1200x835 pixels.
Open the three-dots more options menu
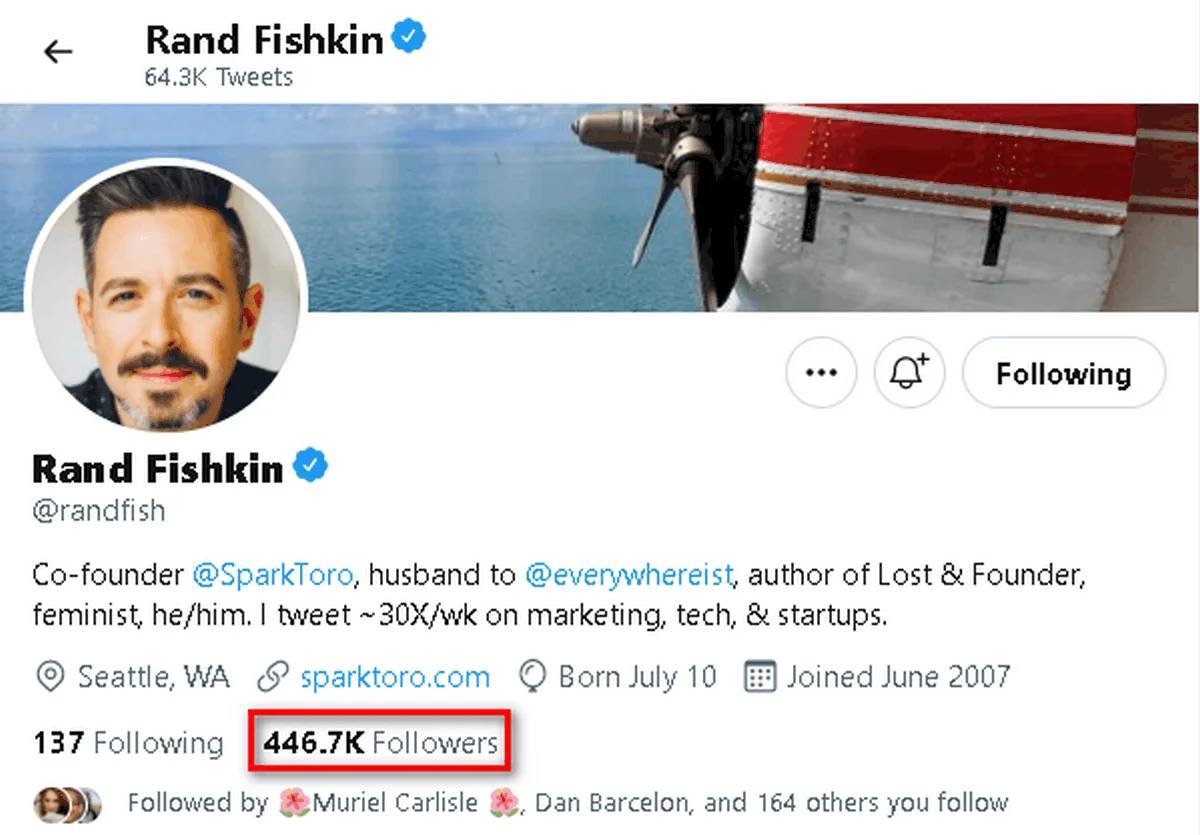click(x=821, y=373)
